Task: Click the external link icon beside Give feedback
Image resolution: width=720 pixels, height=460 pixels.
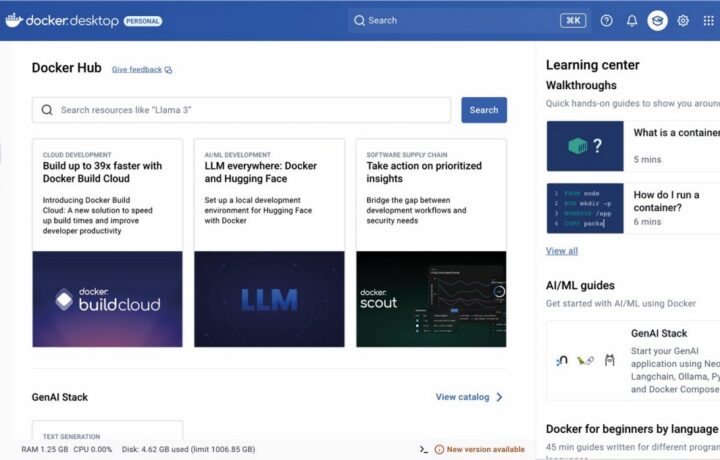Action: (169, 70)
